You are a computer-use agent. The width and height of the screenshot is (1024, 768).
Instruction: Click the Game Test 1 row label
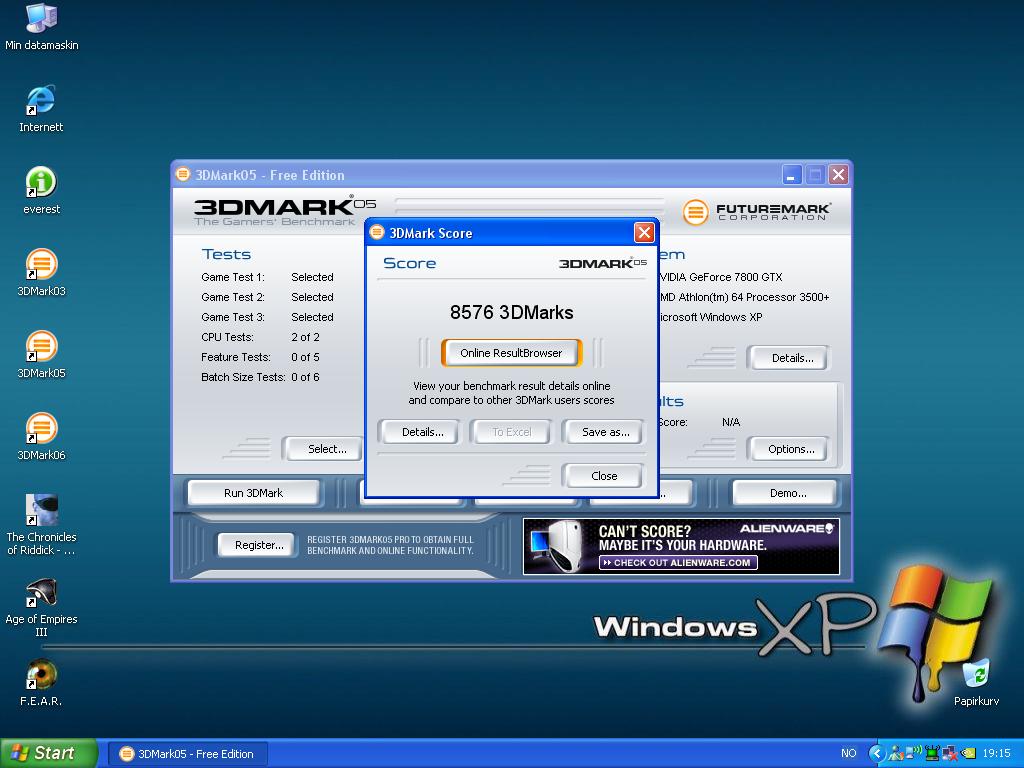(232, 277)
